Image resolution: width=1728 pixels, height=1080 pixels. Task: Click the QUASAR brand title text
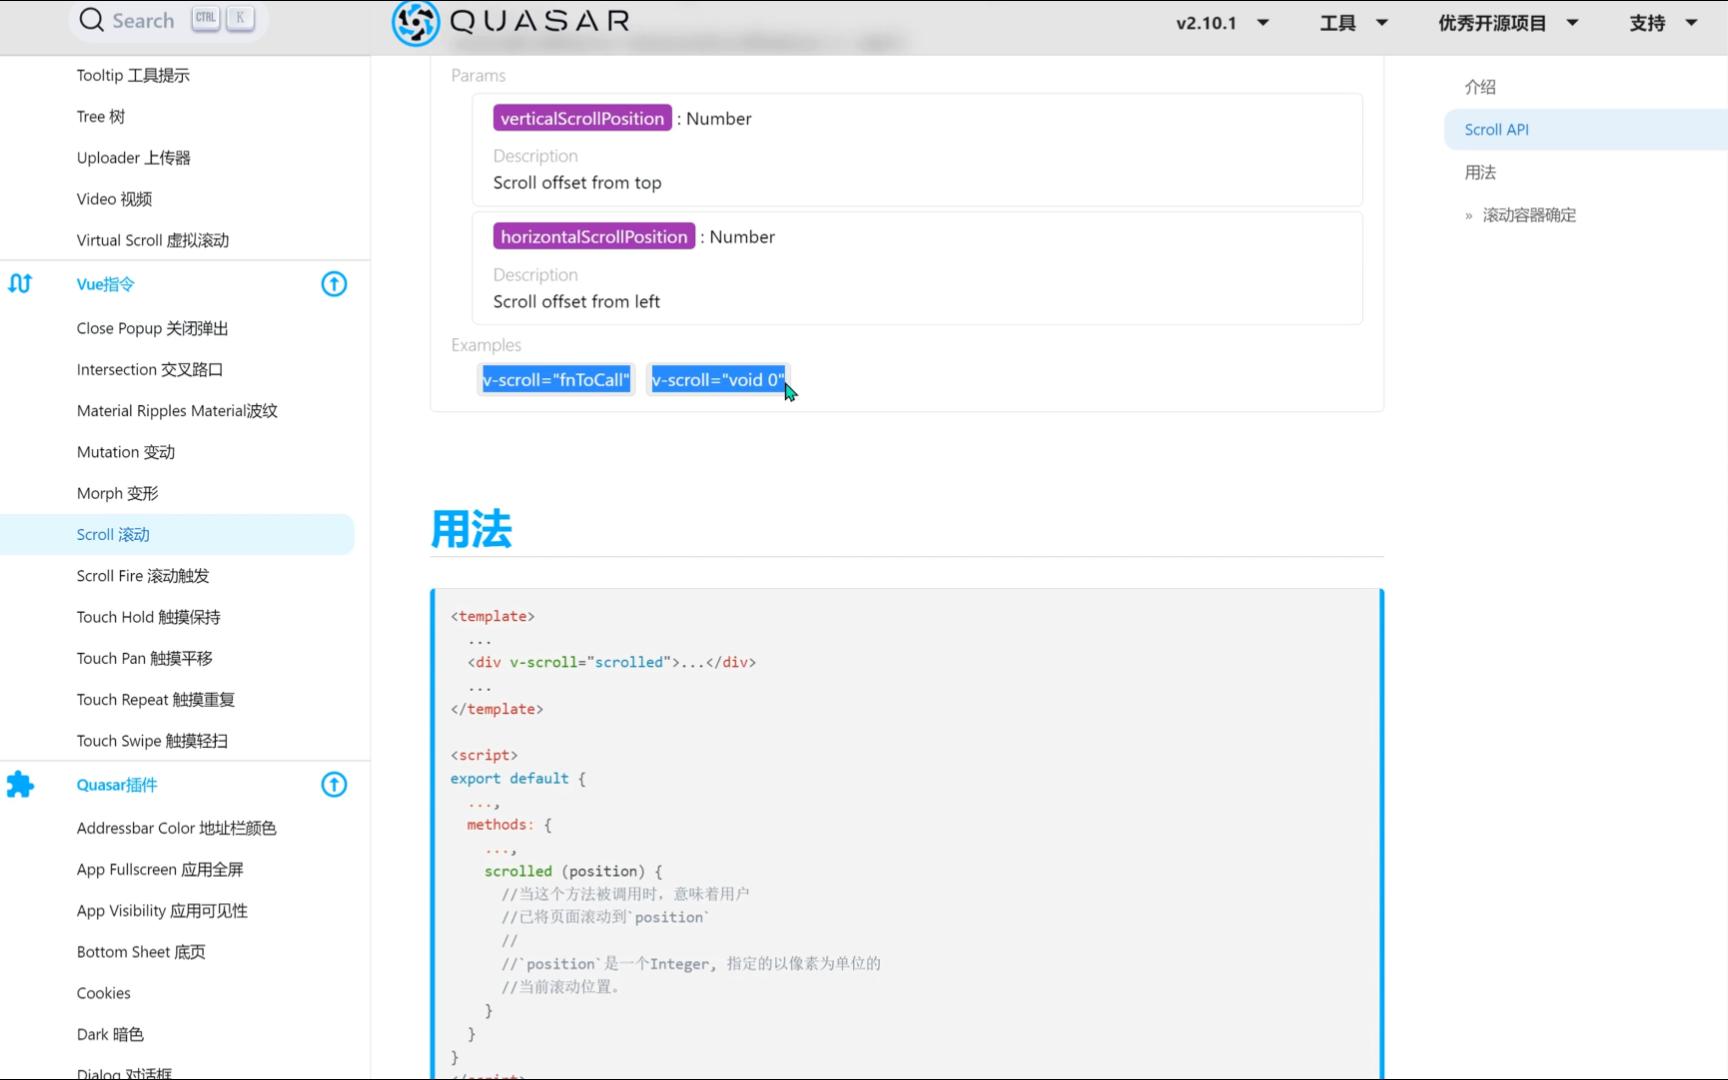[x=540, y=20]
